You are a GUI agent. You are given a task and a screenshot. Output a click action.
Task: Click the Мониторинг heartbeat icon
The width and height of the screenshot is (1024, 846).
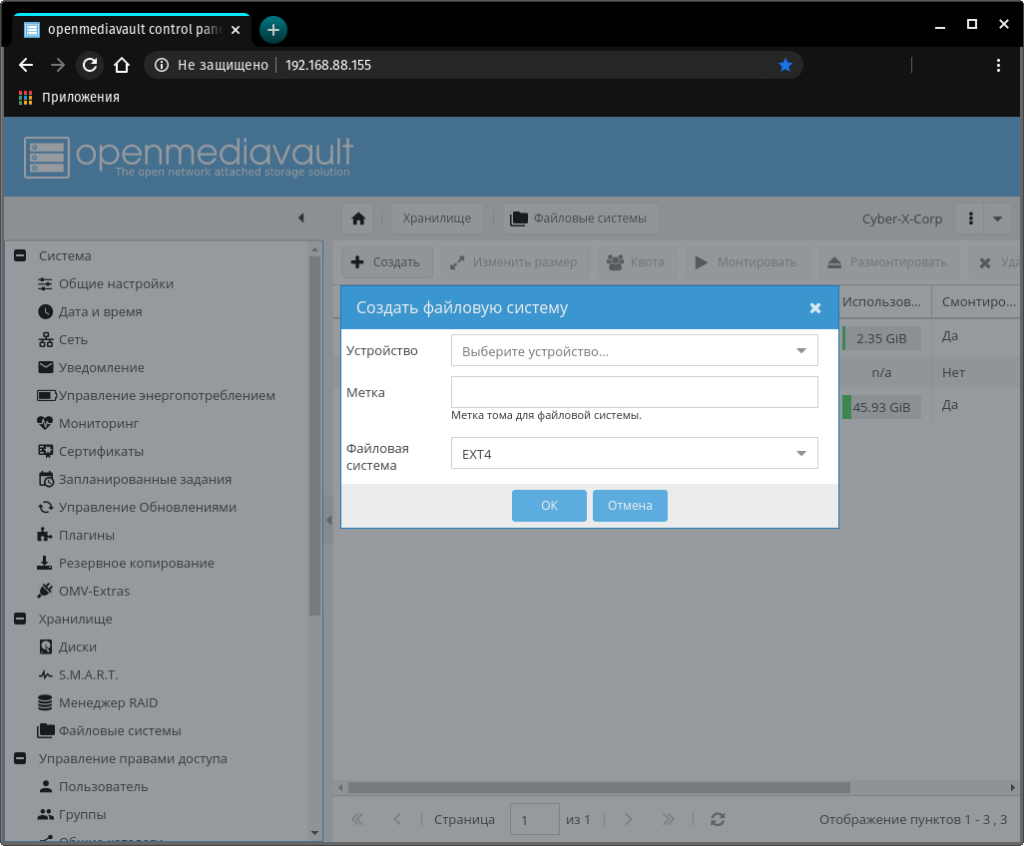pos(45,424)
